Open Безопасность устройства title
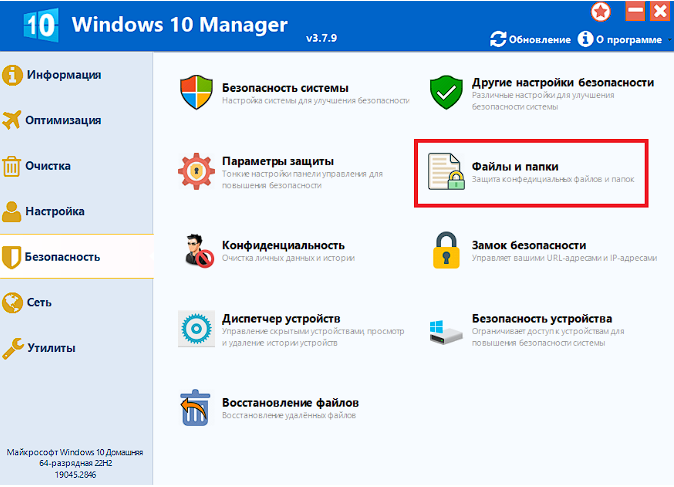674x487 pixels. coord(542,319)
